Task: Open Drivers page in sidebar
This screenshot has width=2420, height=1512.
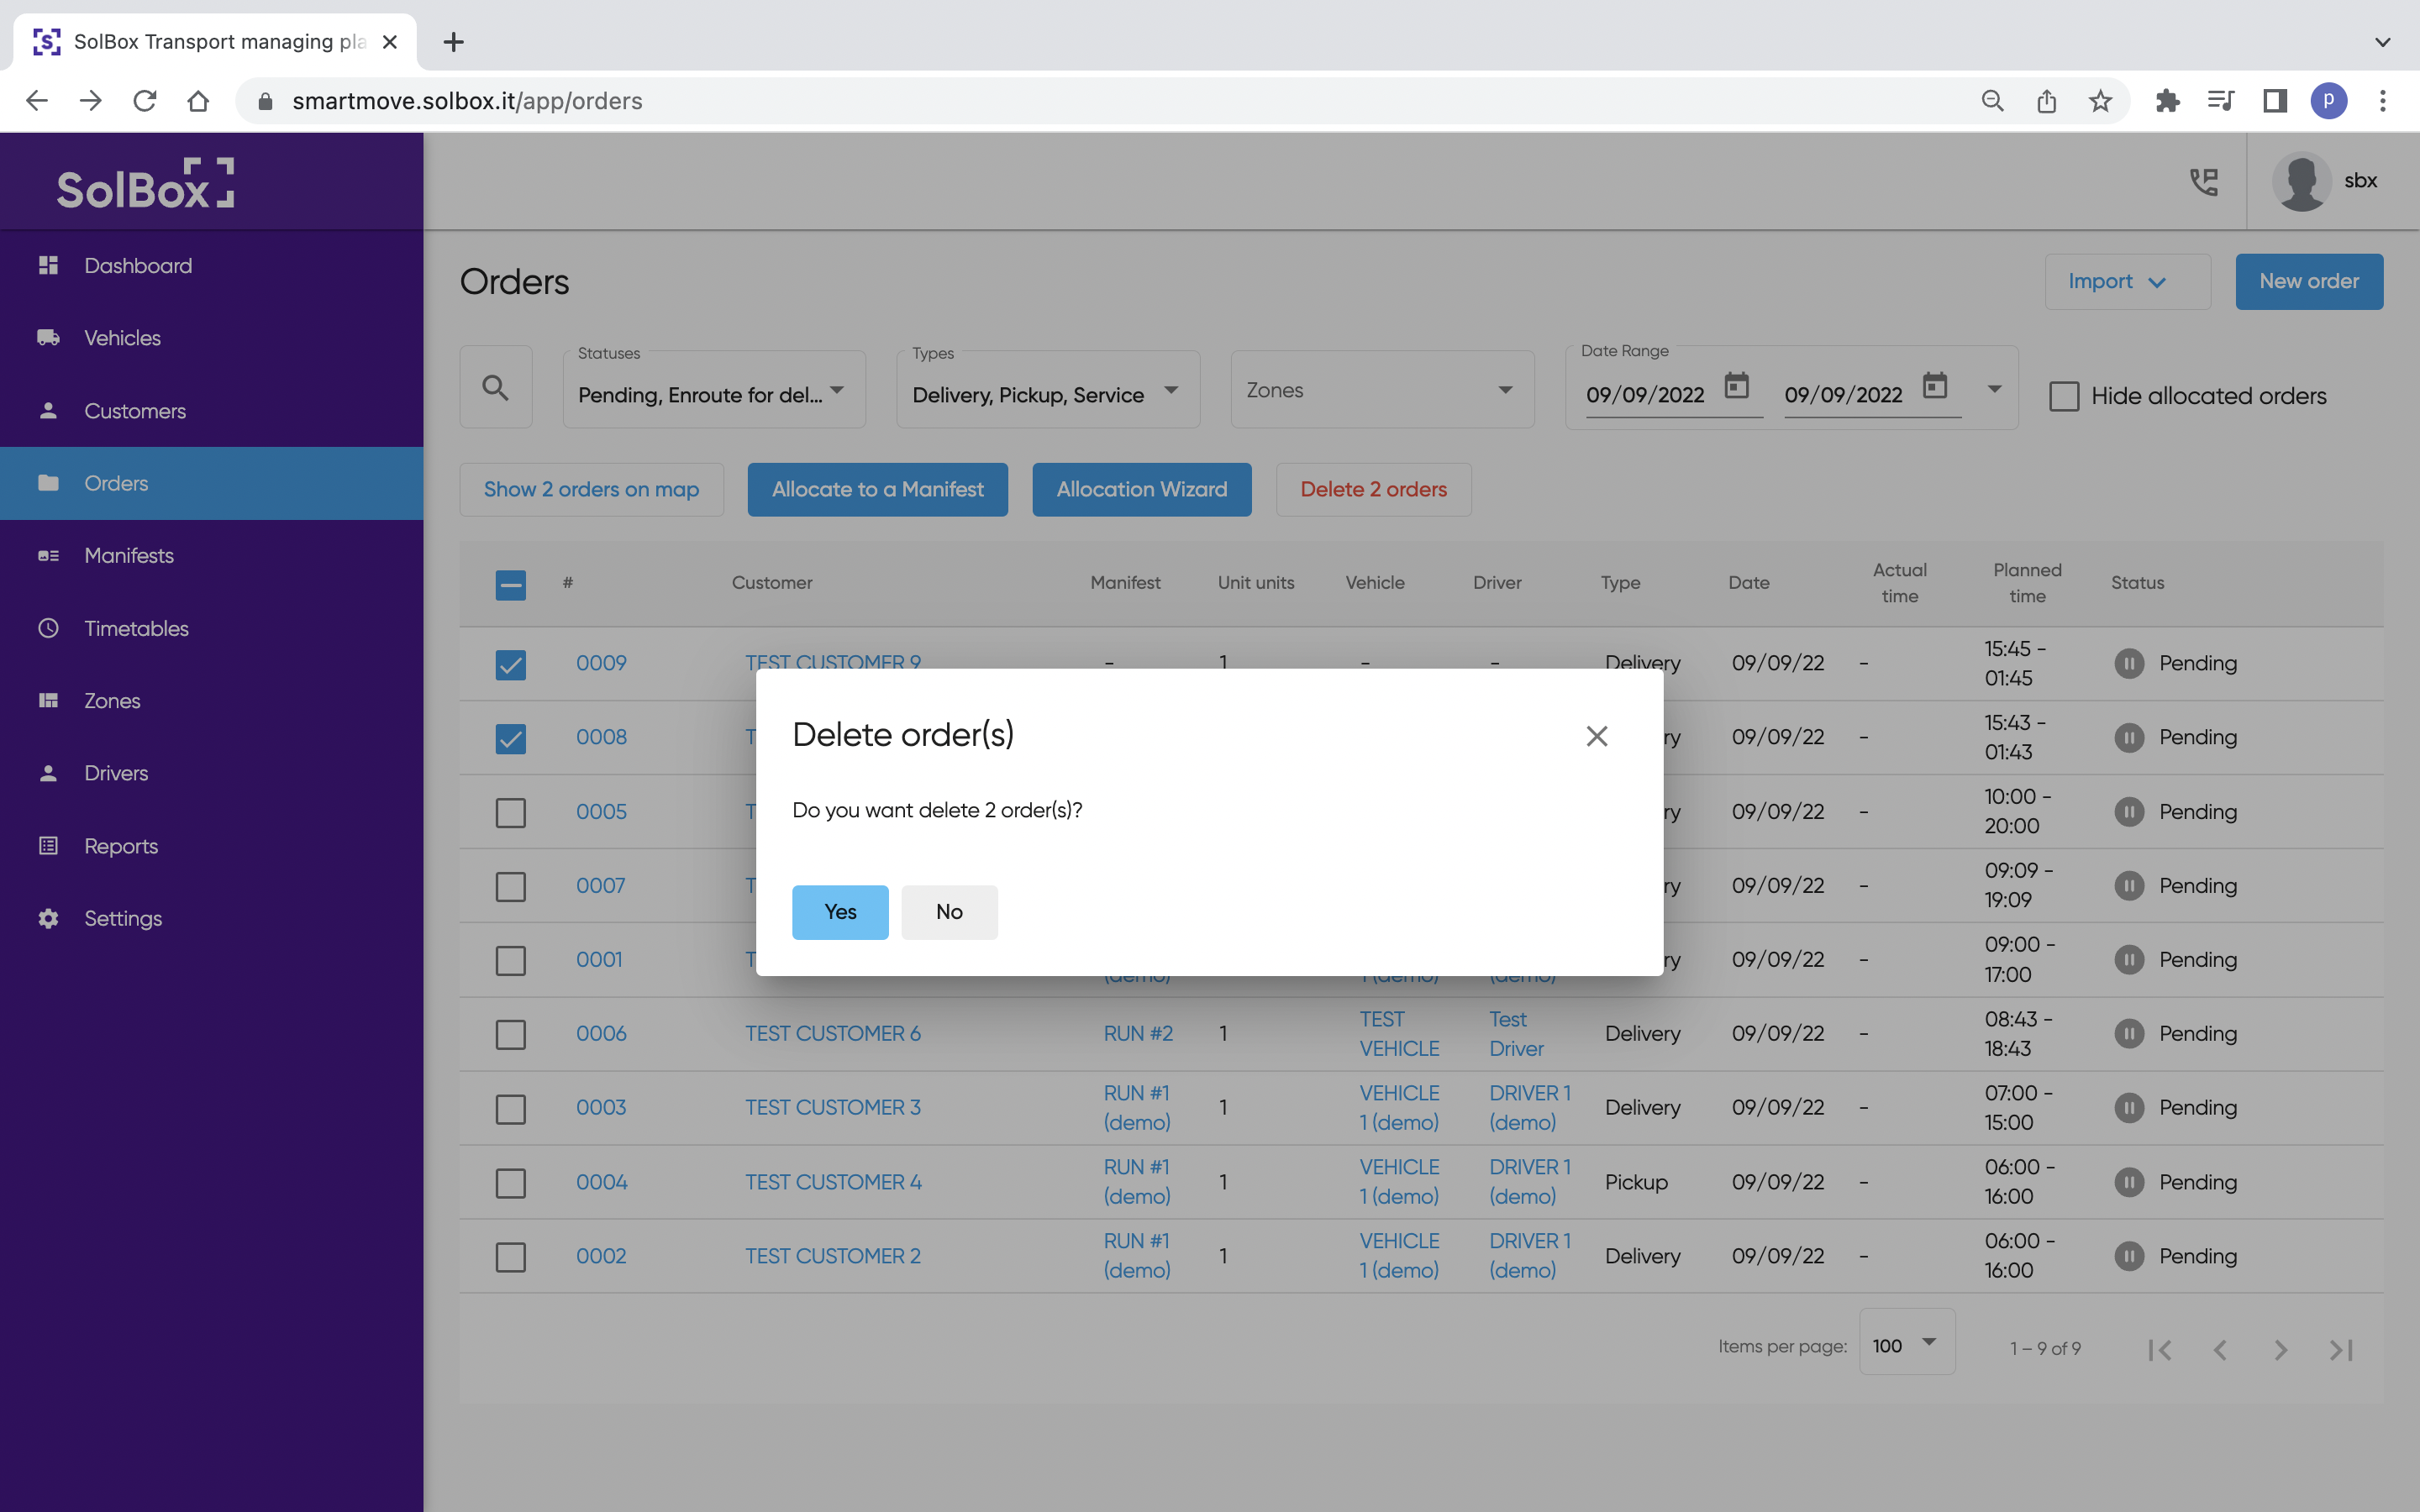Action: point(211,773)
